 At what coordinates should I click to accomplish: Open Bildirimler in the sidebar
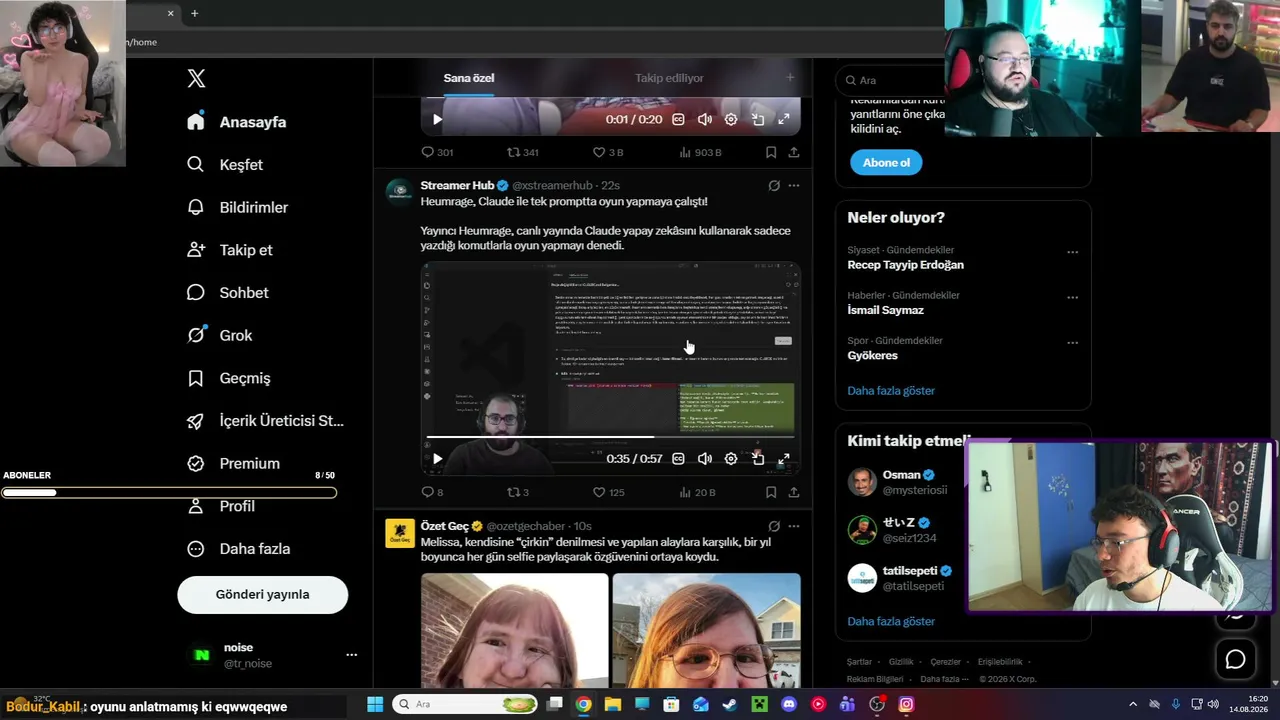pos(237,208)
